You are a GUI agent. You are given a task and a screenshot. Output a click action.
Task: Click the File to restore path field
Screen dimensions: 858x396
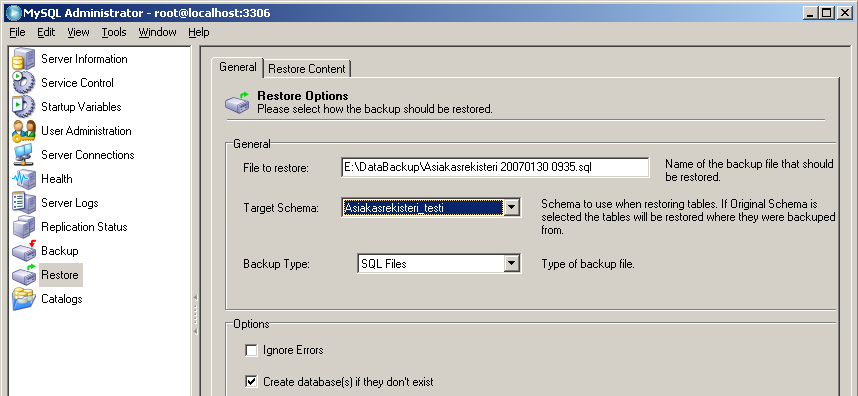coord(495,167)
